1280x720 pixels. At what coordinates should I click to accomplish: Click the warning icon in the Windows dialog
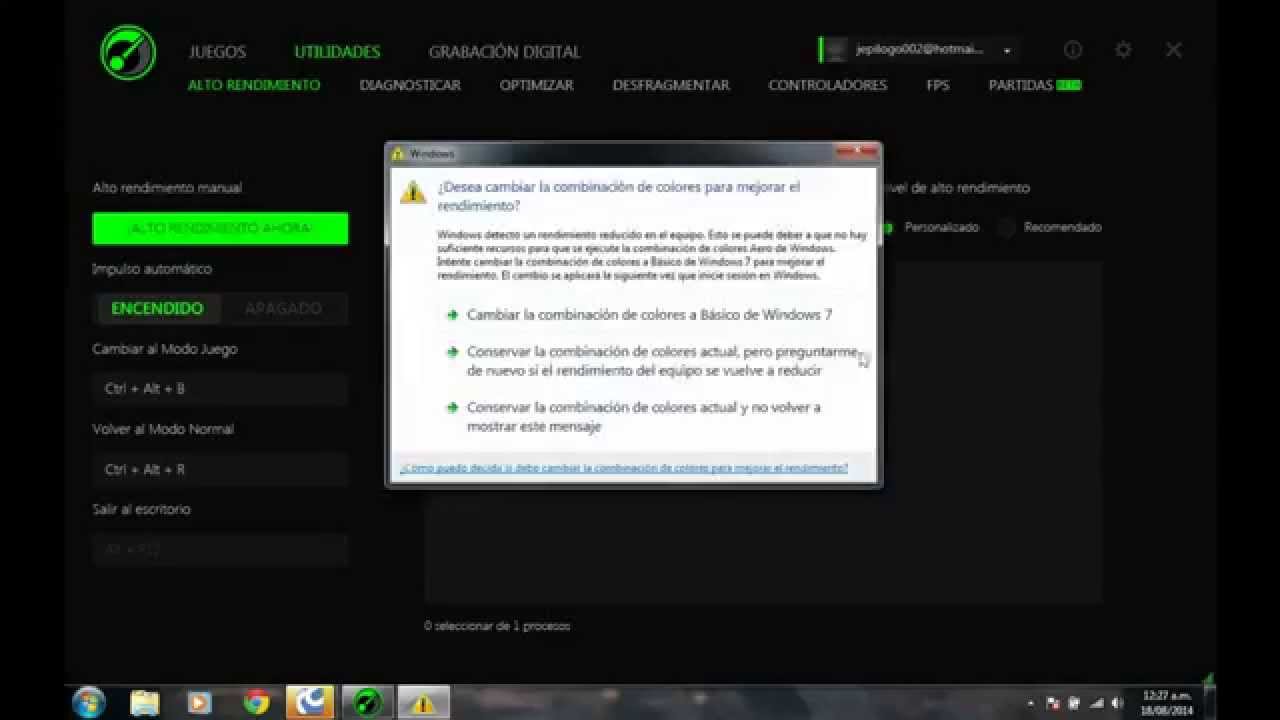click(x=413, y=191)
